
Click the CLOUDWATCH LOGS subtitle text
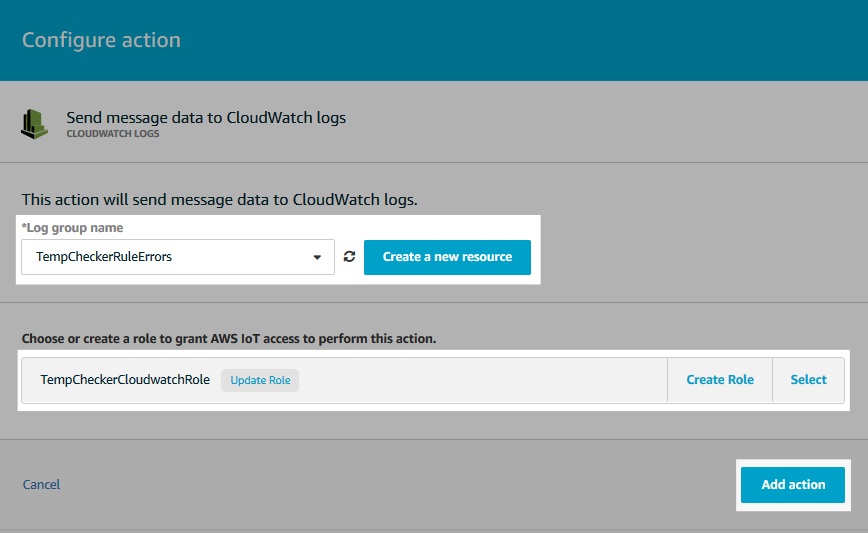pyautogui.click(x=113, y=133)
